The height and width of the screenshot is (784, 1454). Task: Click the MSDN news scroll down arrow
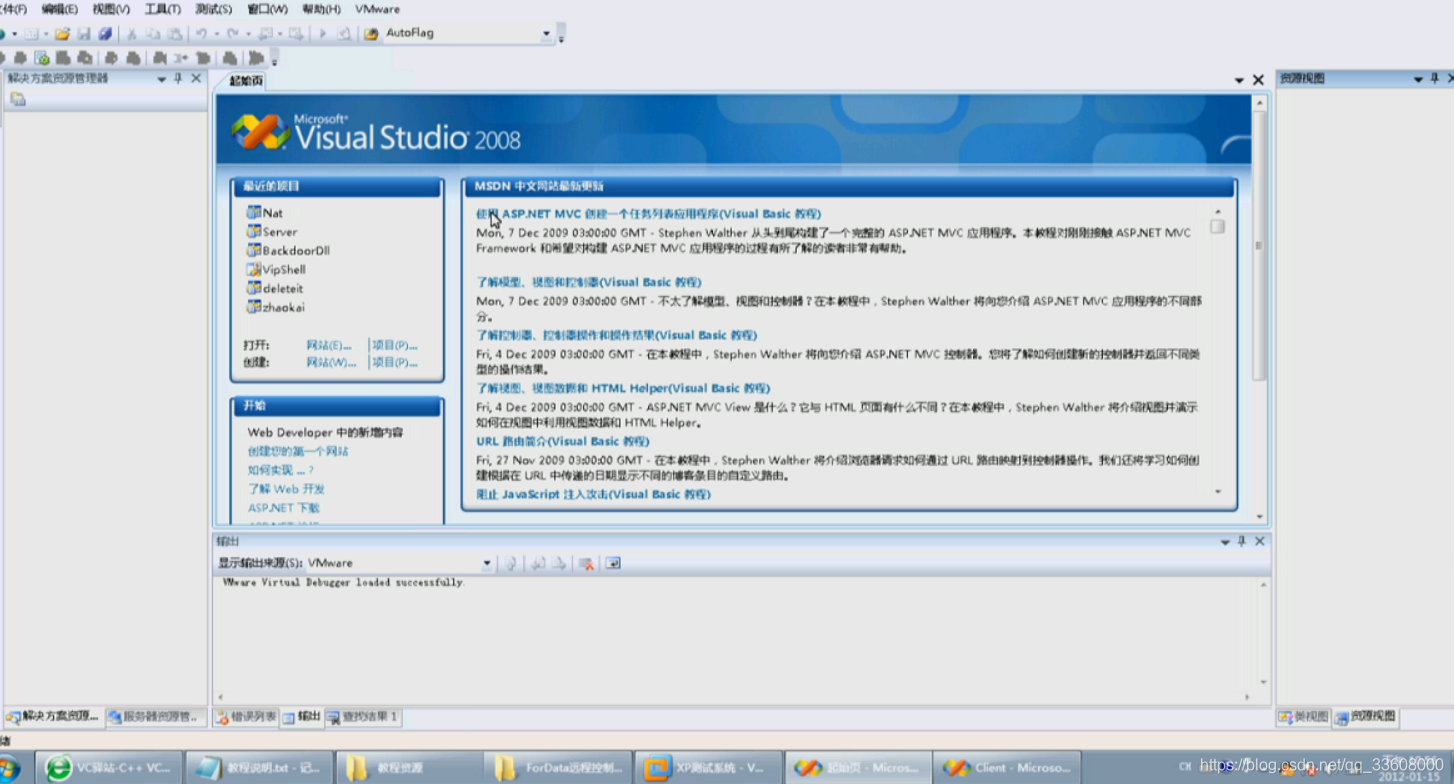(1217, 492)
